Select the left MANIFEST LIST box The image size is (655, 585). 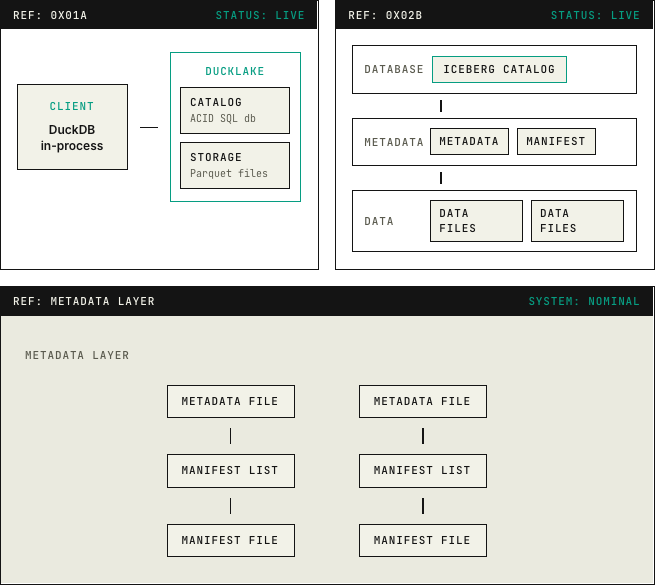(231, 471)
